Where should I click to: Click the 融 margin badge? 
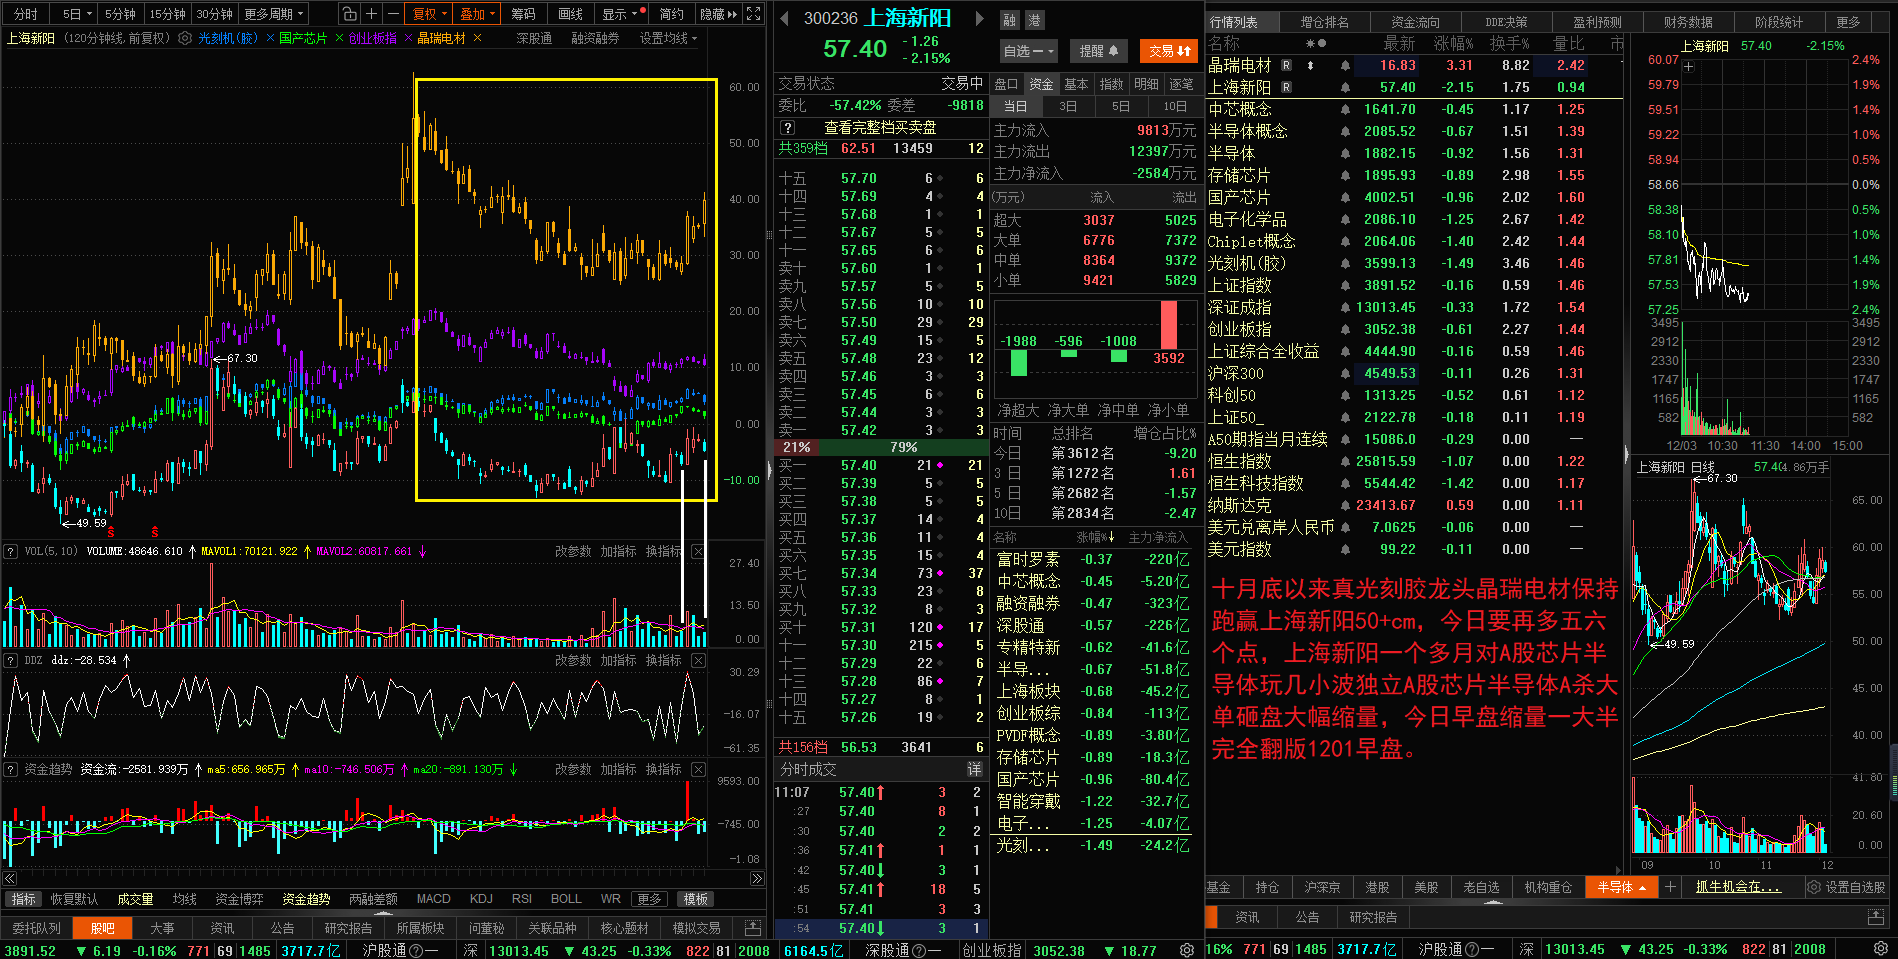click(x=1010, y=20)
